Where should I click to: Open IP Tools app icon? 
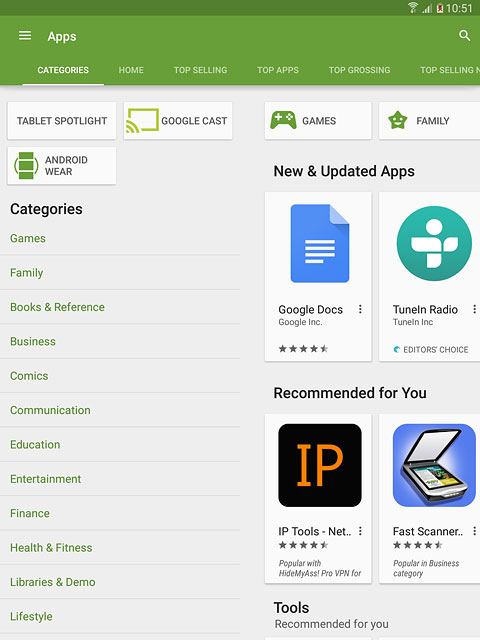320,465
